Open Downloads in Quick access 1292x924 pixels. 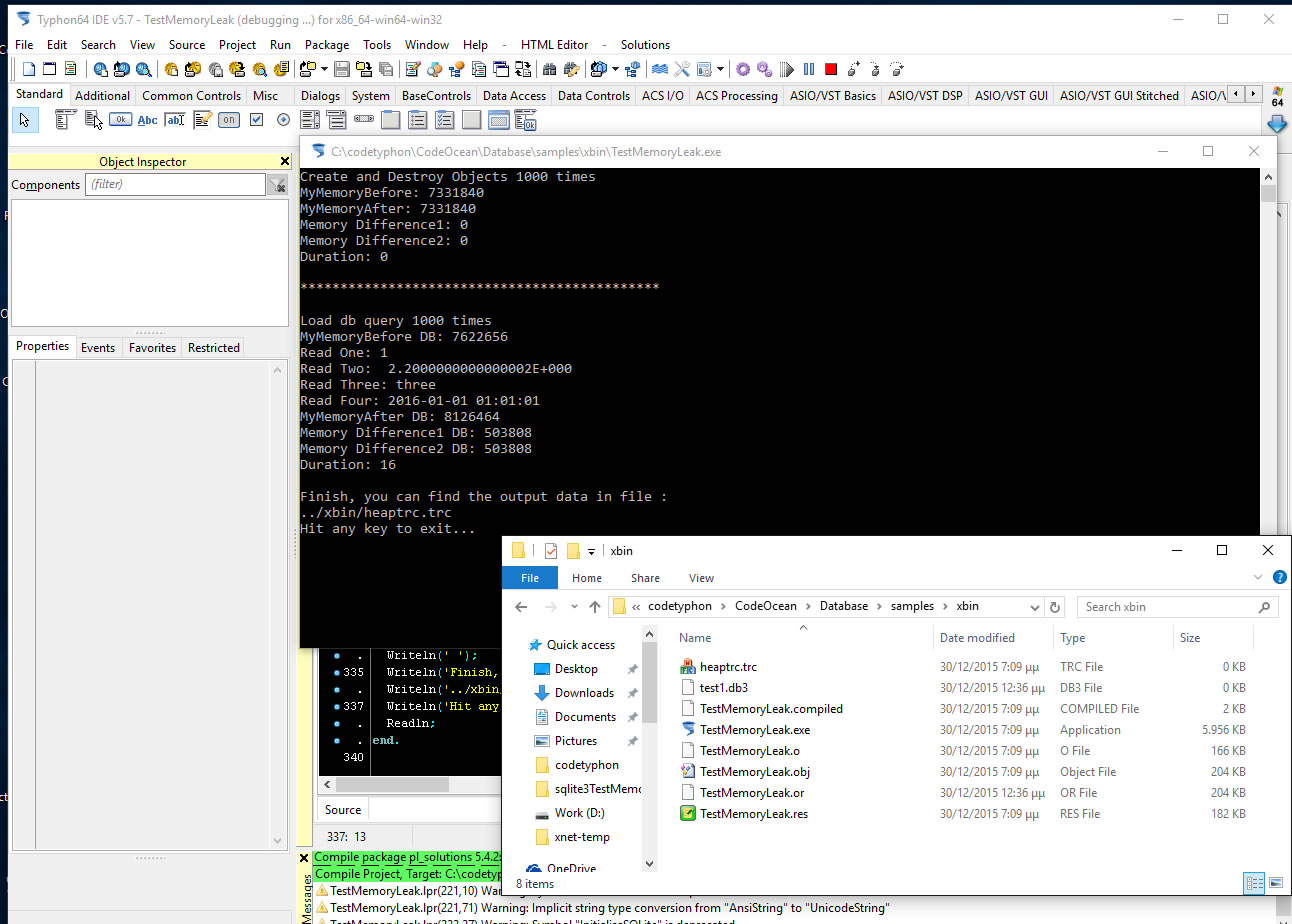click(x=584, y=693)
